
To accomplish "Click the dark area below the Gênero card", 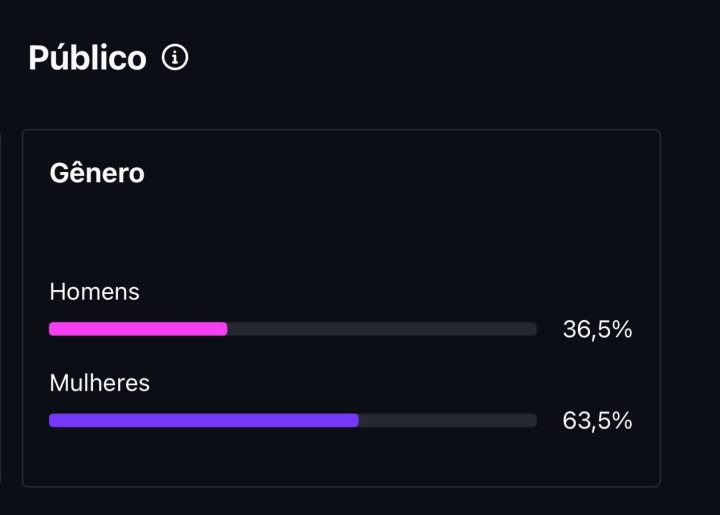I will pyautogui.click(x=341, y=501).
